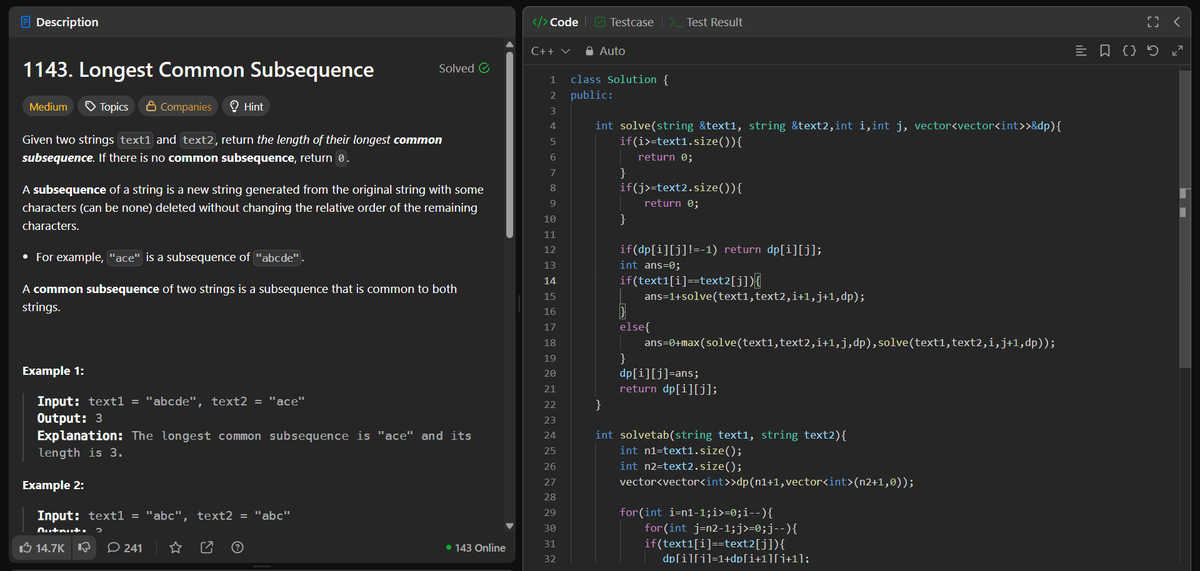This screenshot has height=571, width=1200.
Task: Click inline code "abcde" in description
Action: pos(278,258)
